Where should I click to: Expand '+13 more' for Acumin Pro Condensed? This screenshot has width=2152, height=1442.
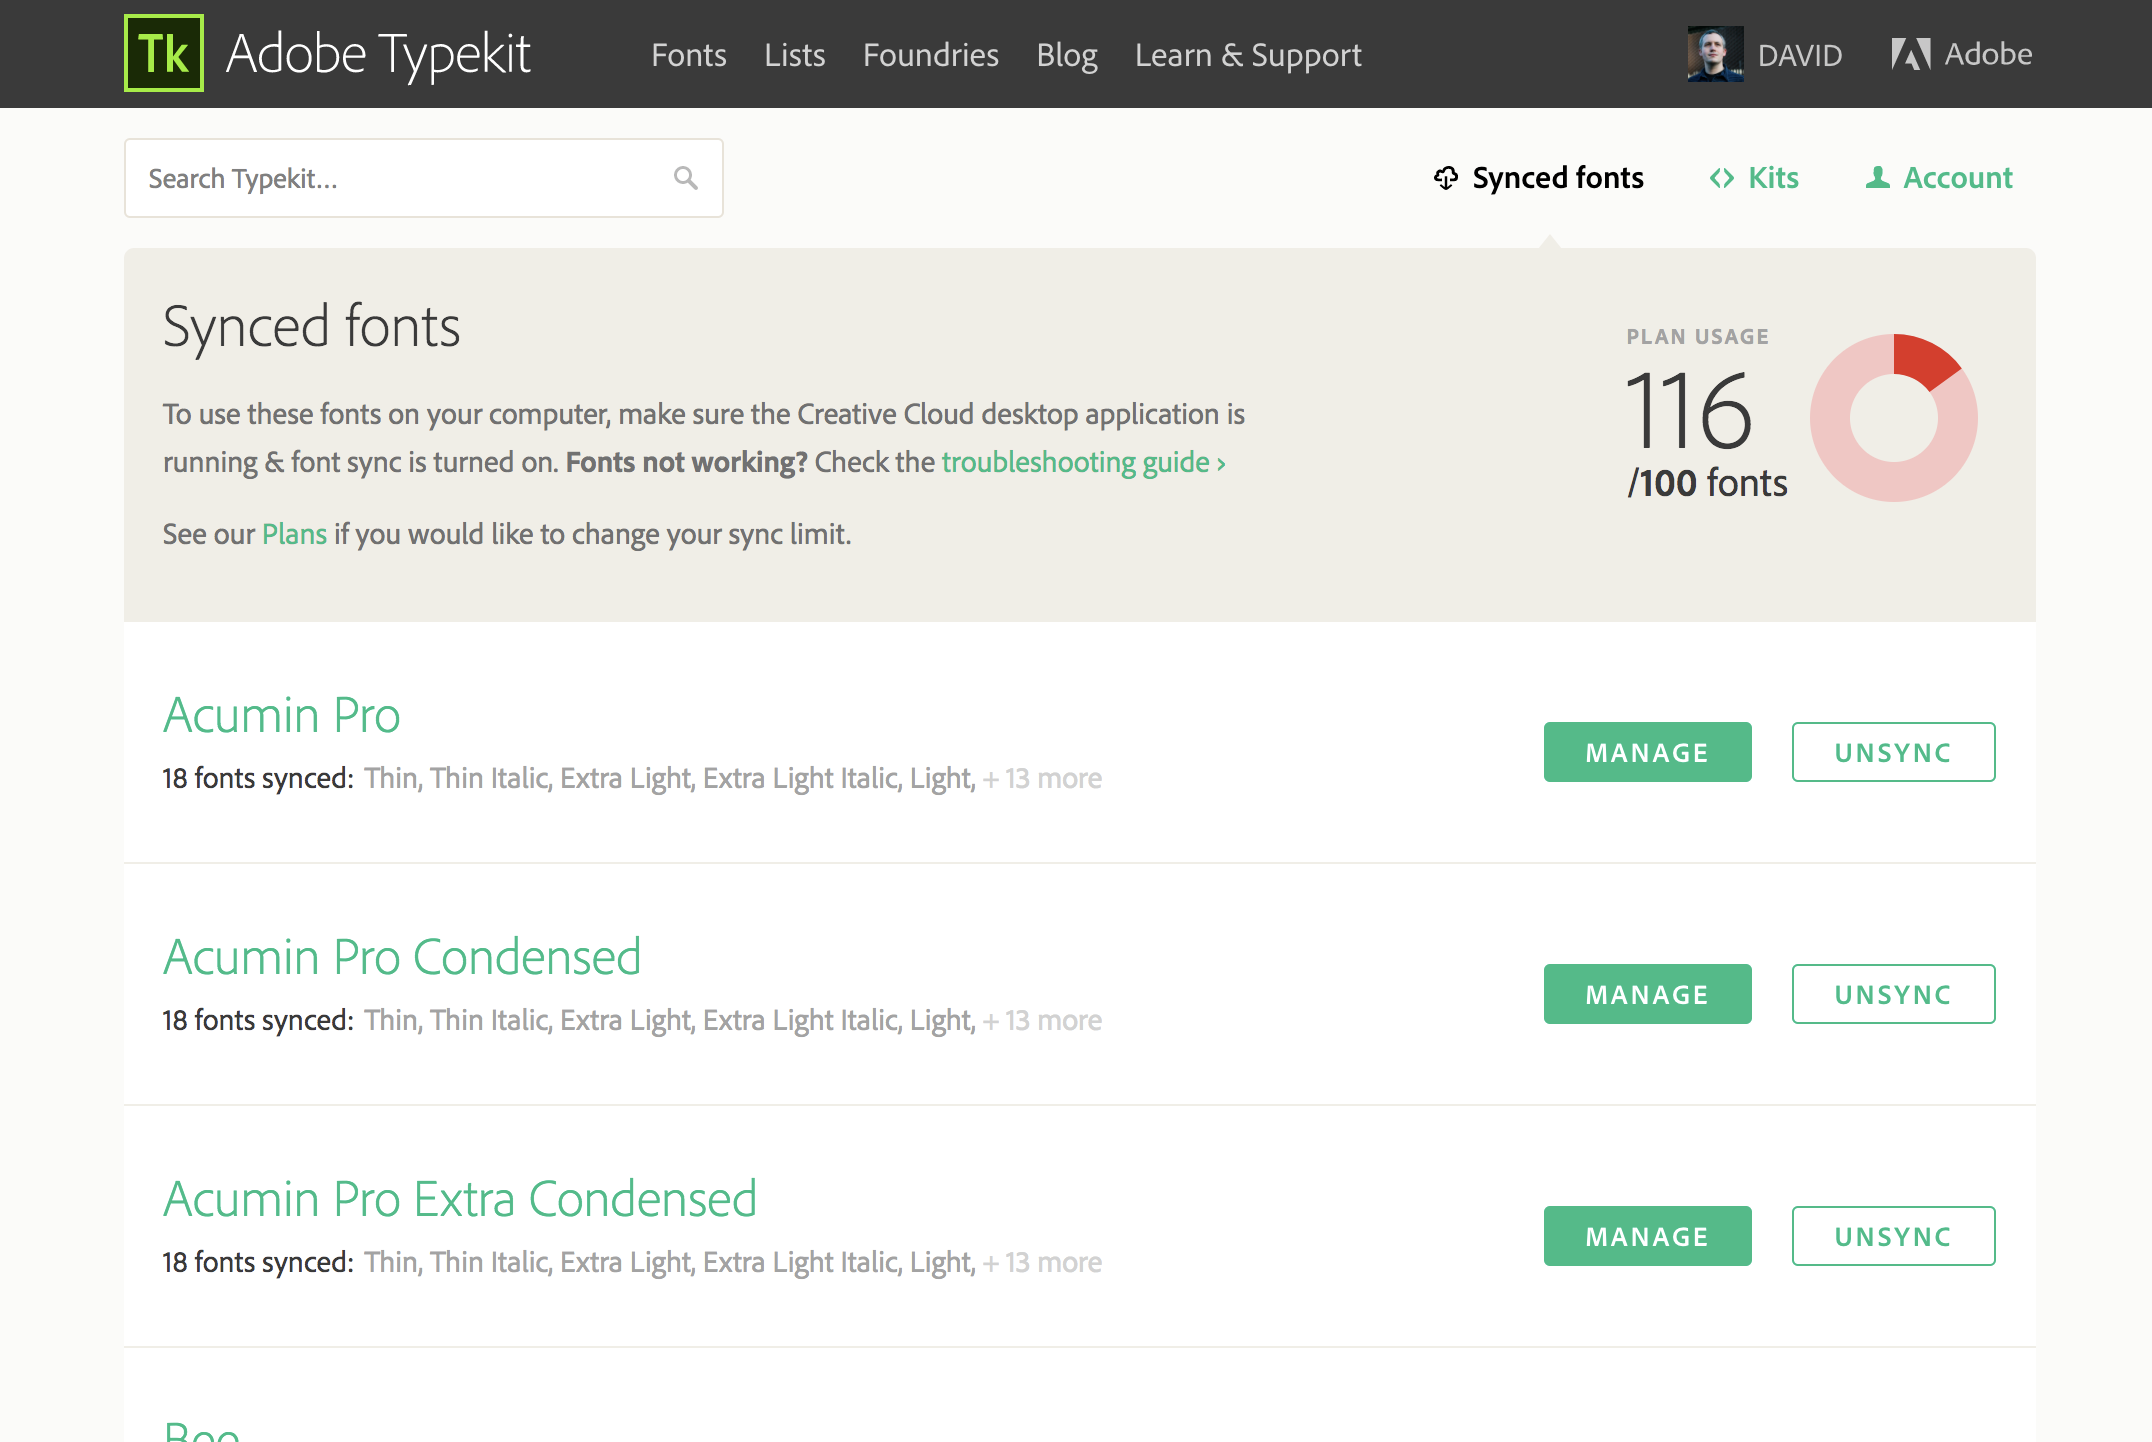click(x=1042, y=1020)
